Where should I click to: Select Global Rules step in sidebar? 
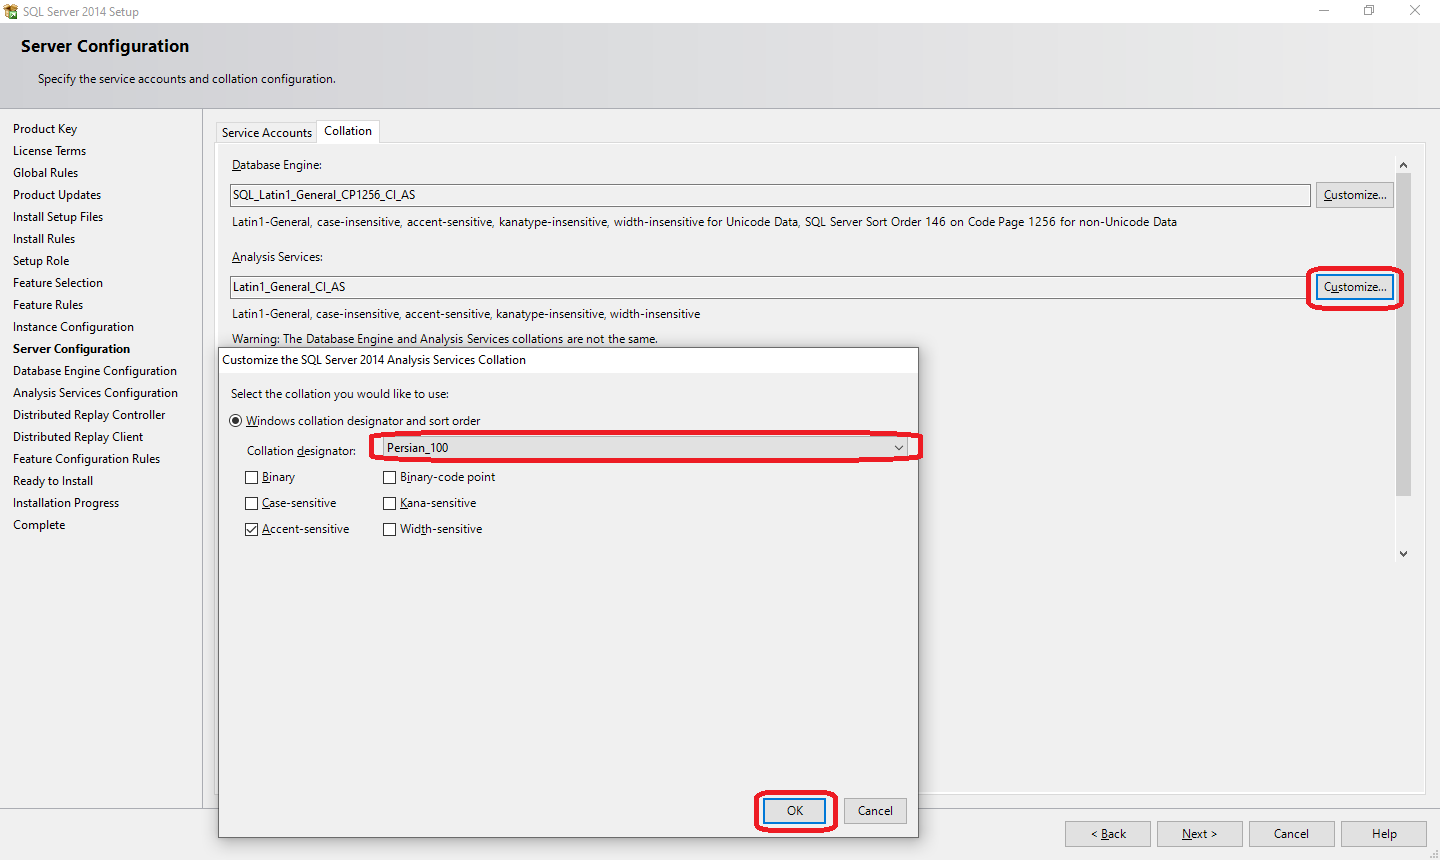coord(45,173)
